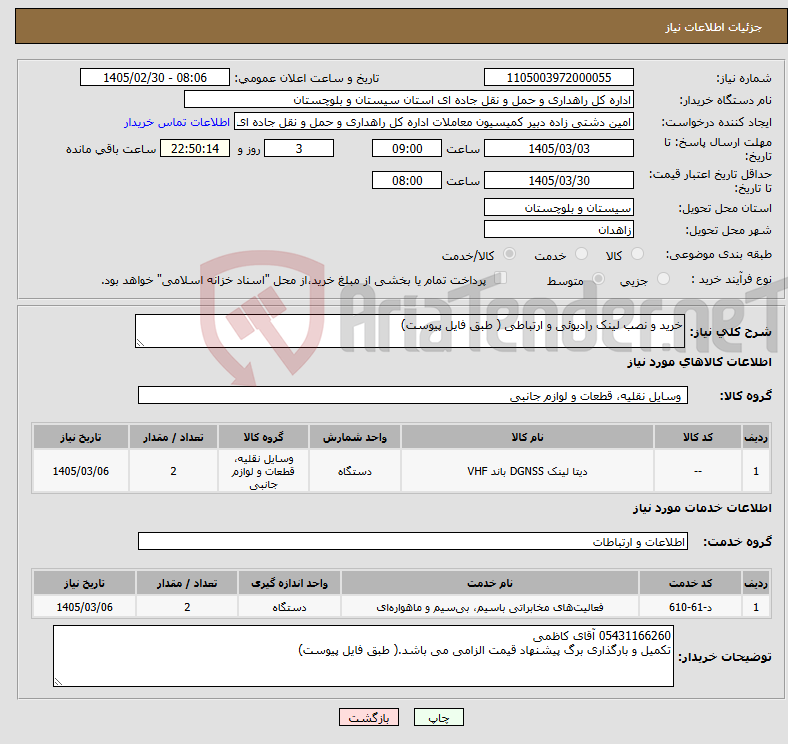Click the price validity date 1405/03/30
This screenshot has height=744, width=788.
coord(558,180)
